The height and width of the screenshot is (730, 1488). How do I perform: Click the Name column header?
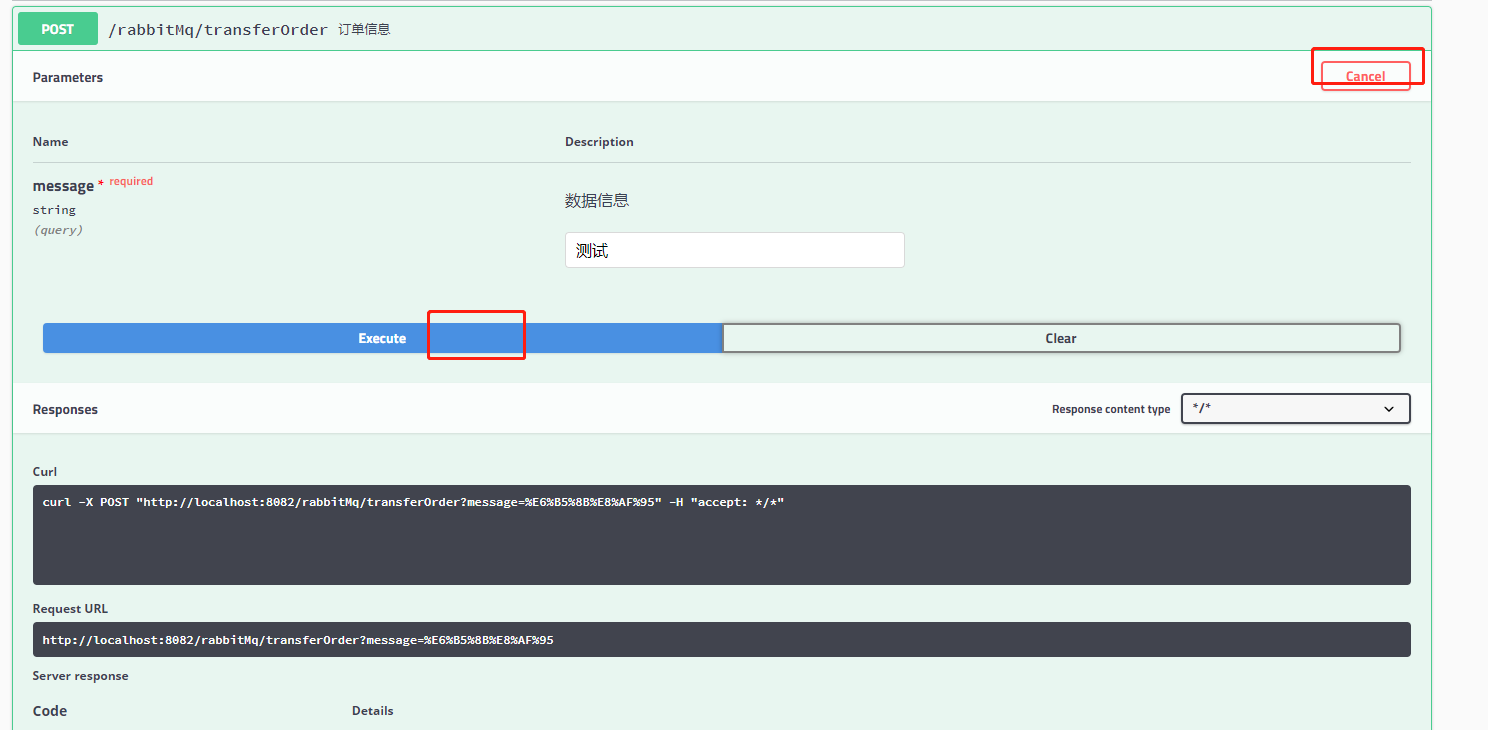pos(51,142)
